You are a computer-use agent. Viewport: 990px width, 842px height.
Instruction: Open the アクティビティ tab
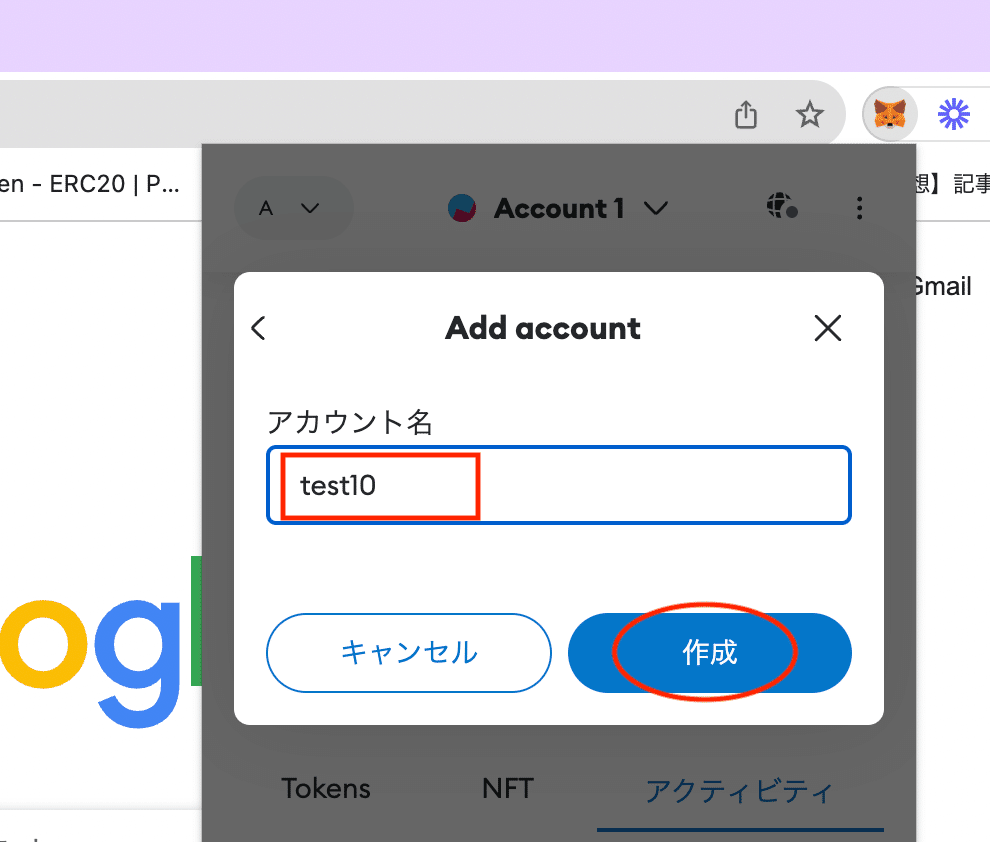(739, 791)
